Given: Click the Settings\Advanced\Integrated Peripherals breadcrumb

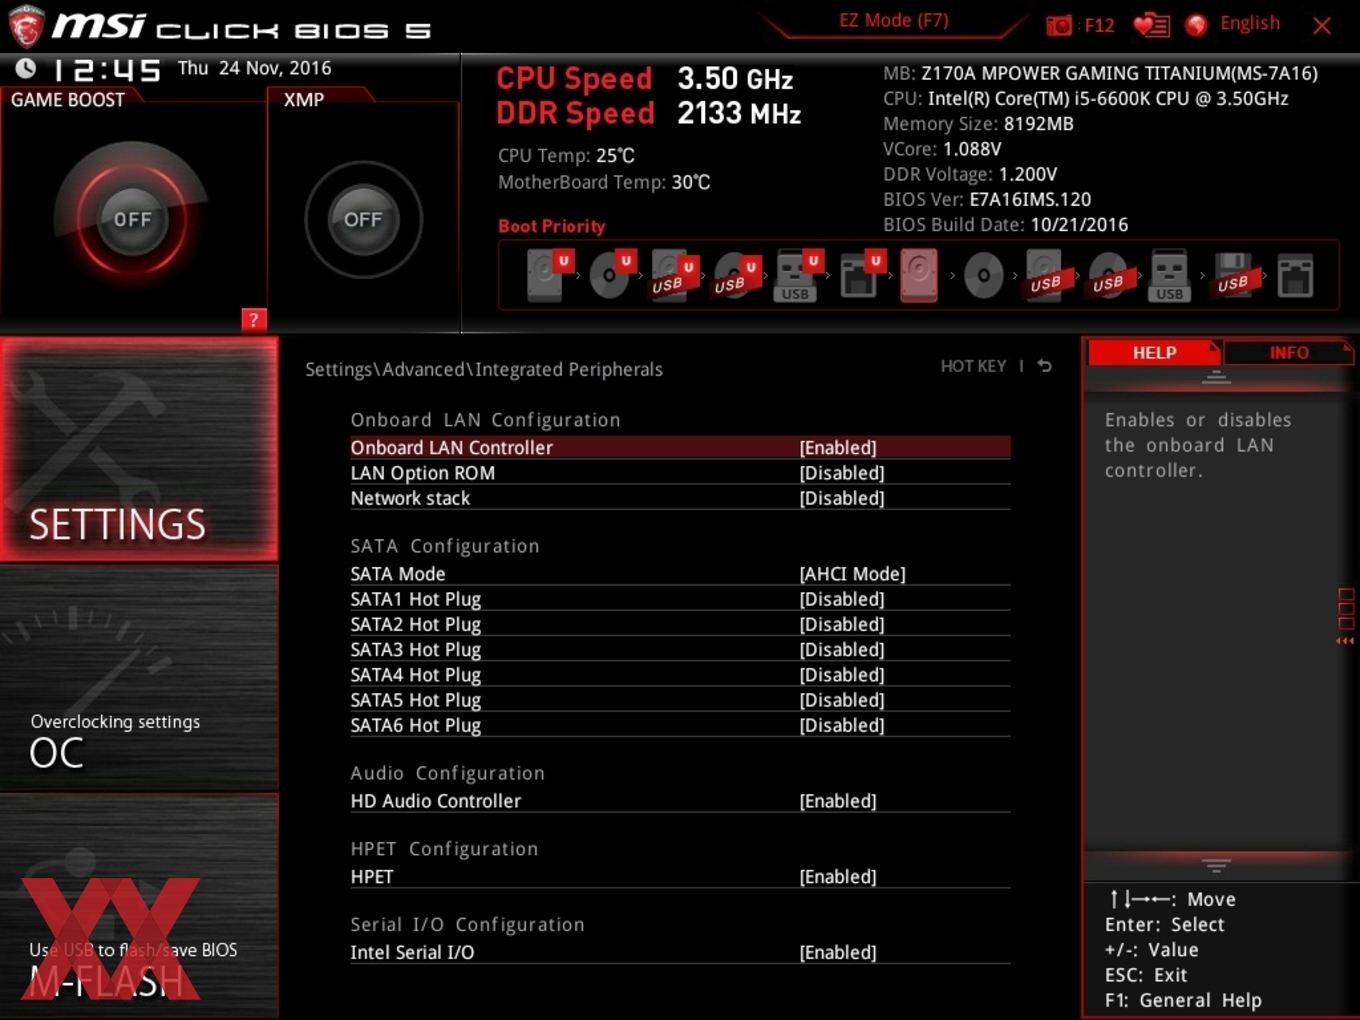Looking at the screenshot, I should (484, 369).
